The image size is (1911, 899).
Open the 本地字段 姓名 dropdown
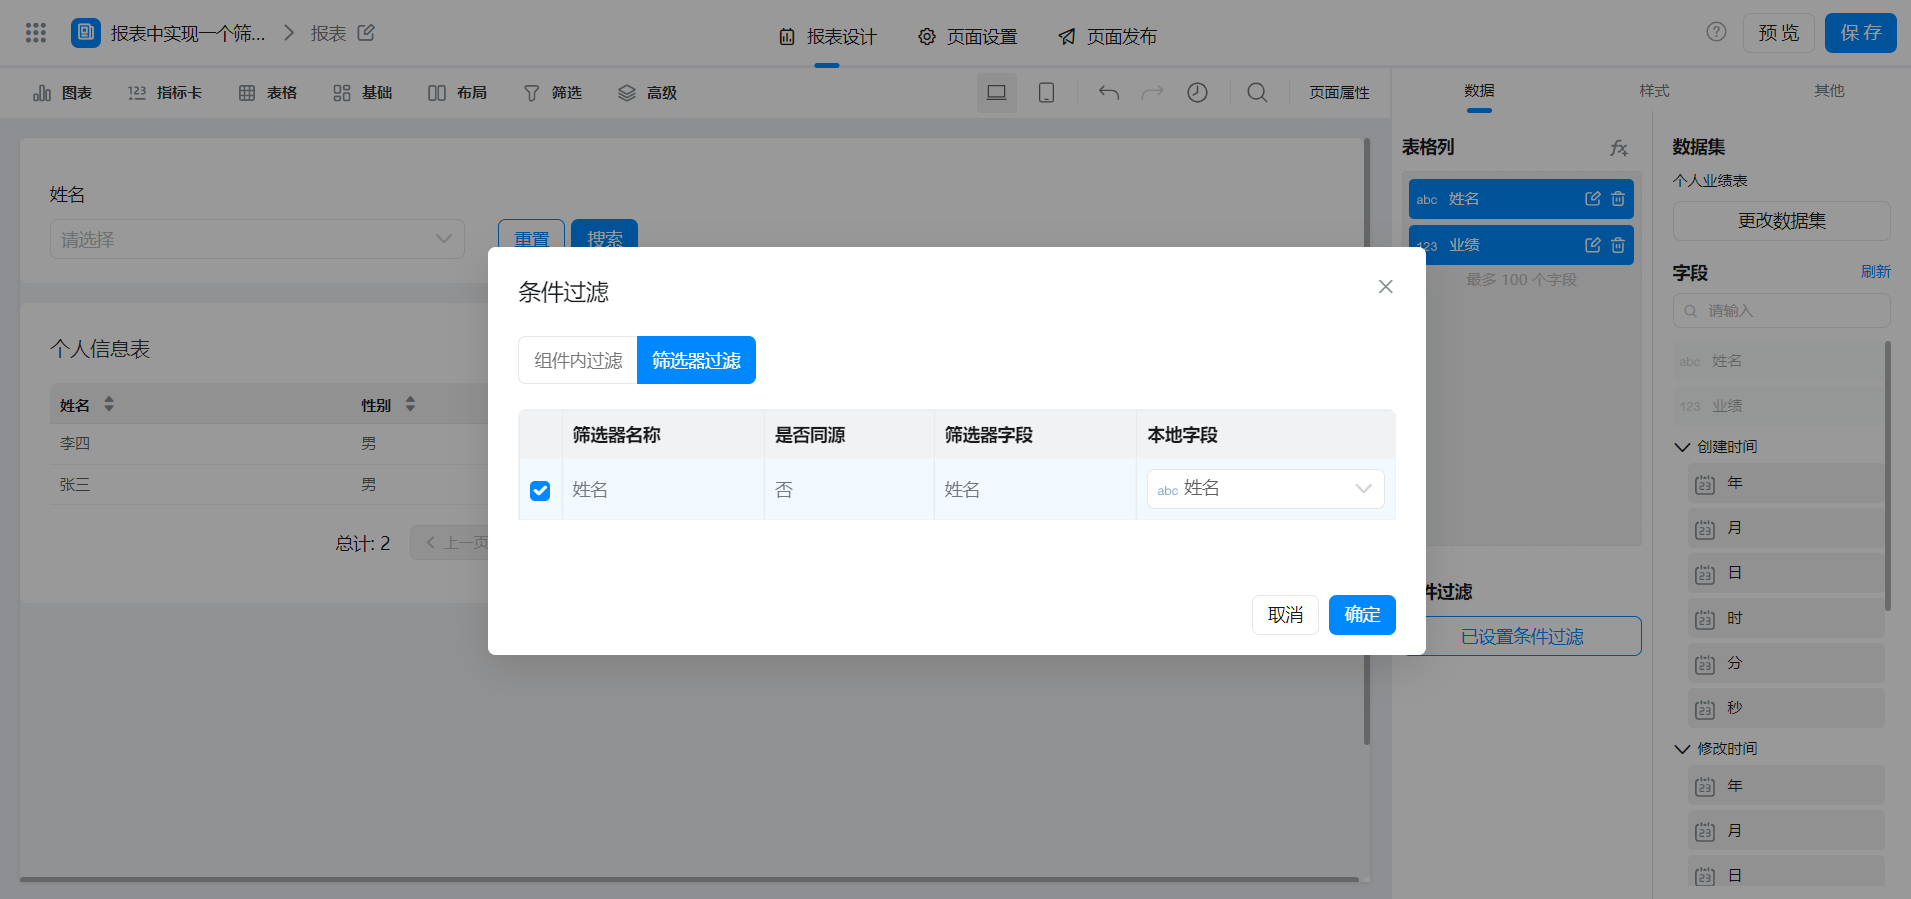click(1265, 489)
